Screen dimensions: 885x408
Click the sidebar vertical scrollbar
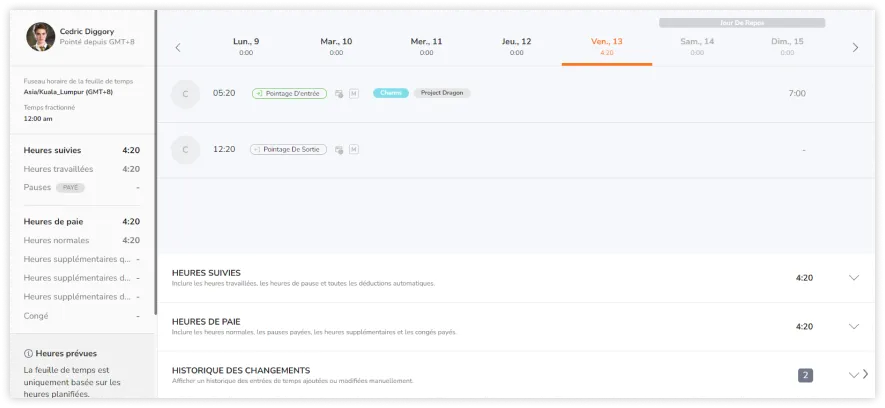click(x=155, y=163)
